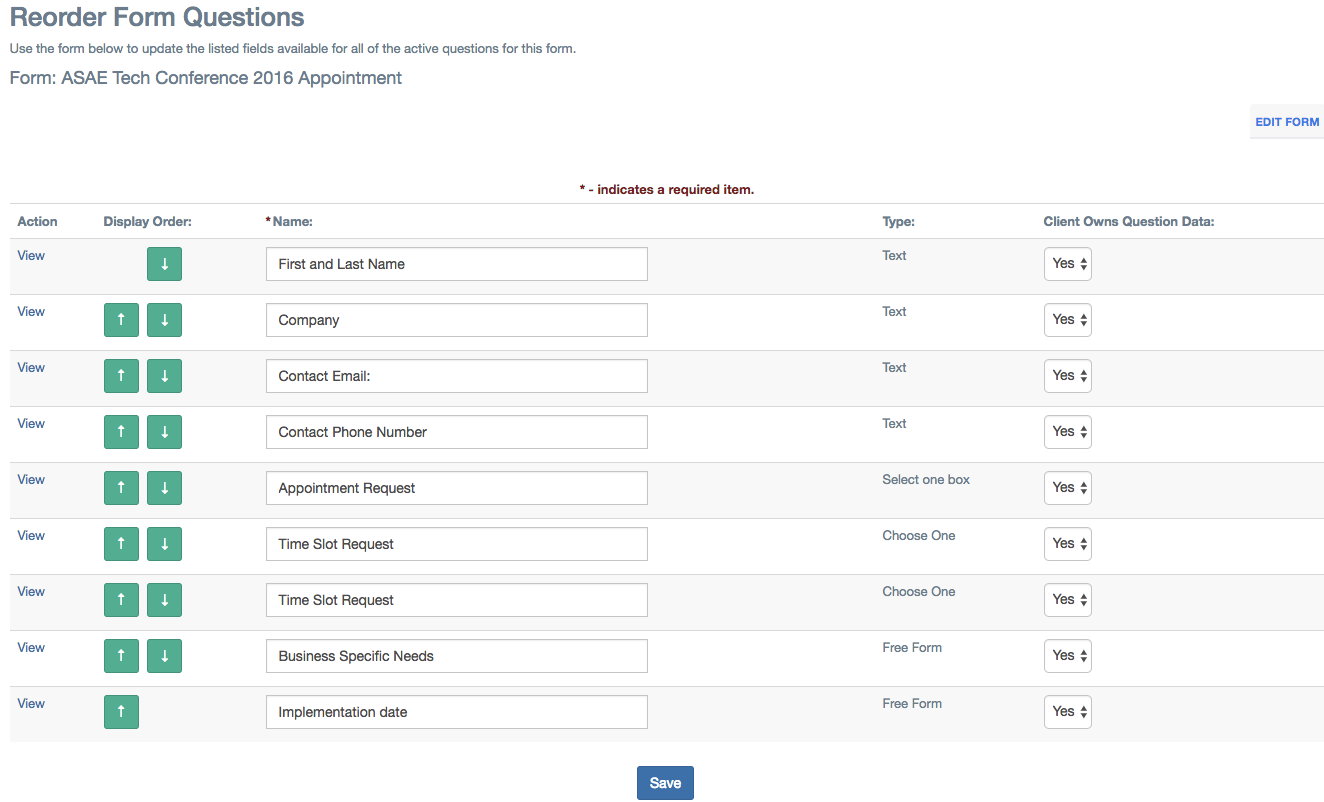Select the Contact Phone Number text field

coord(456,431)
